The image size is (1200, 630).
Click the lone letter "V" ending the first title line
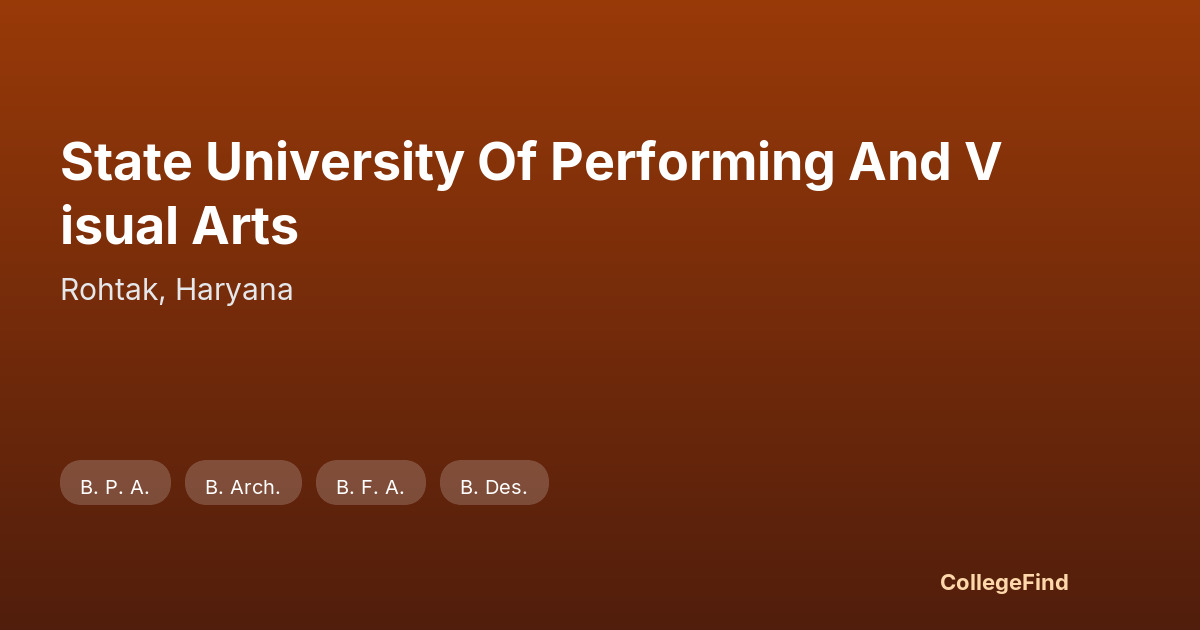pos(983,162)
